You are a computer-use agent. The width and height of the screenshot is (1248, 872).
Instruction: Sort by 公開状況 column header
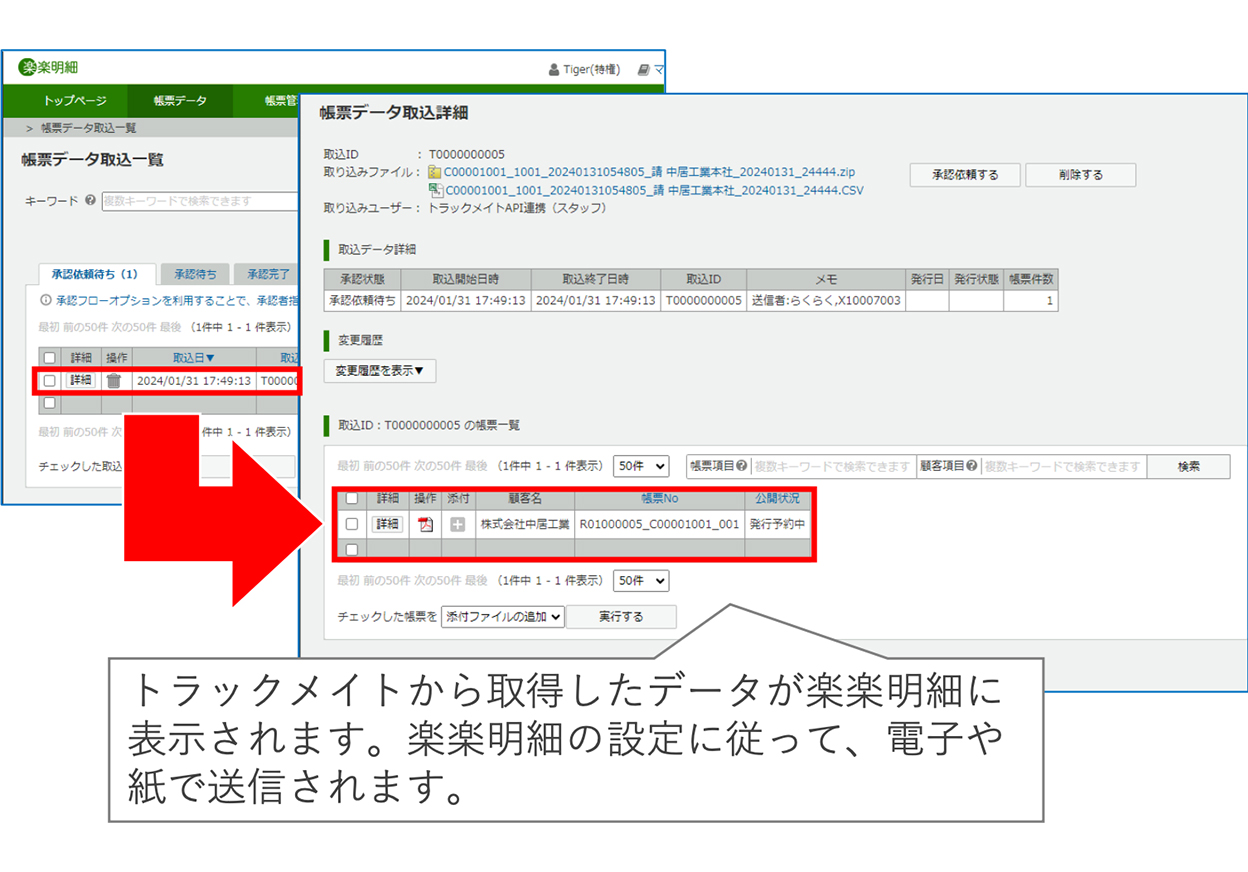(777, 498)
